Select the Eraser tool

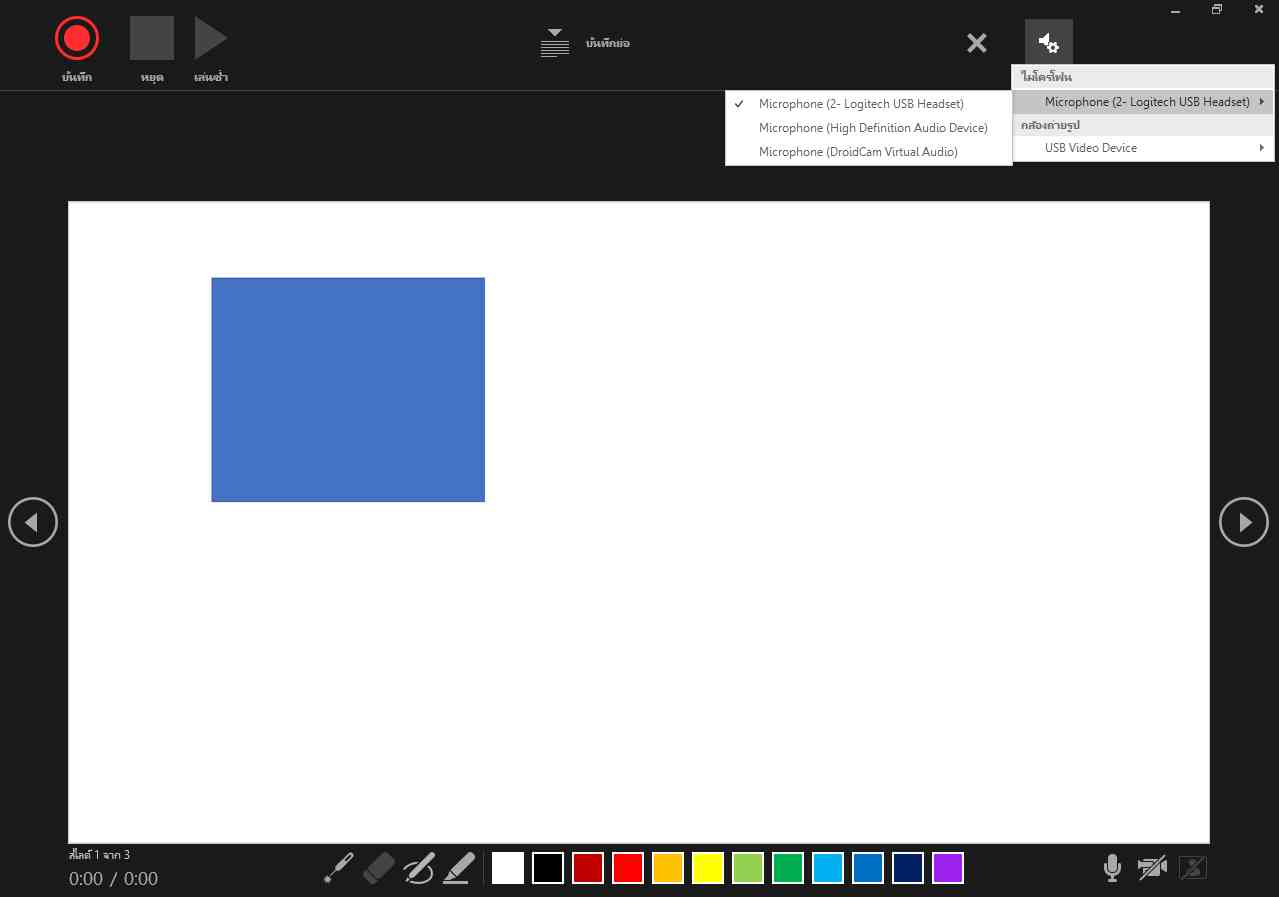click(x=379, y=867)
